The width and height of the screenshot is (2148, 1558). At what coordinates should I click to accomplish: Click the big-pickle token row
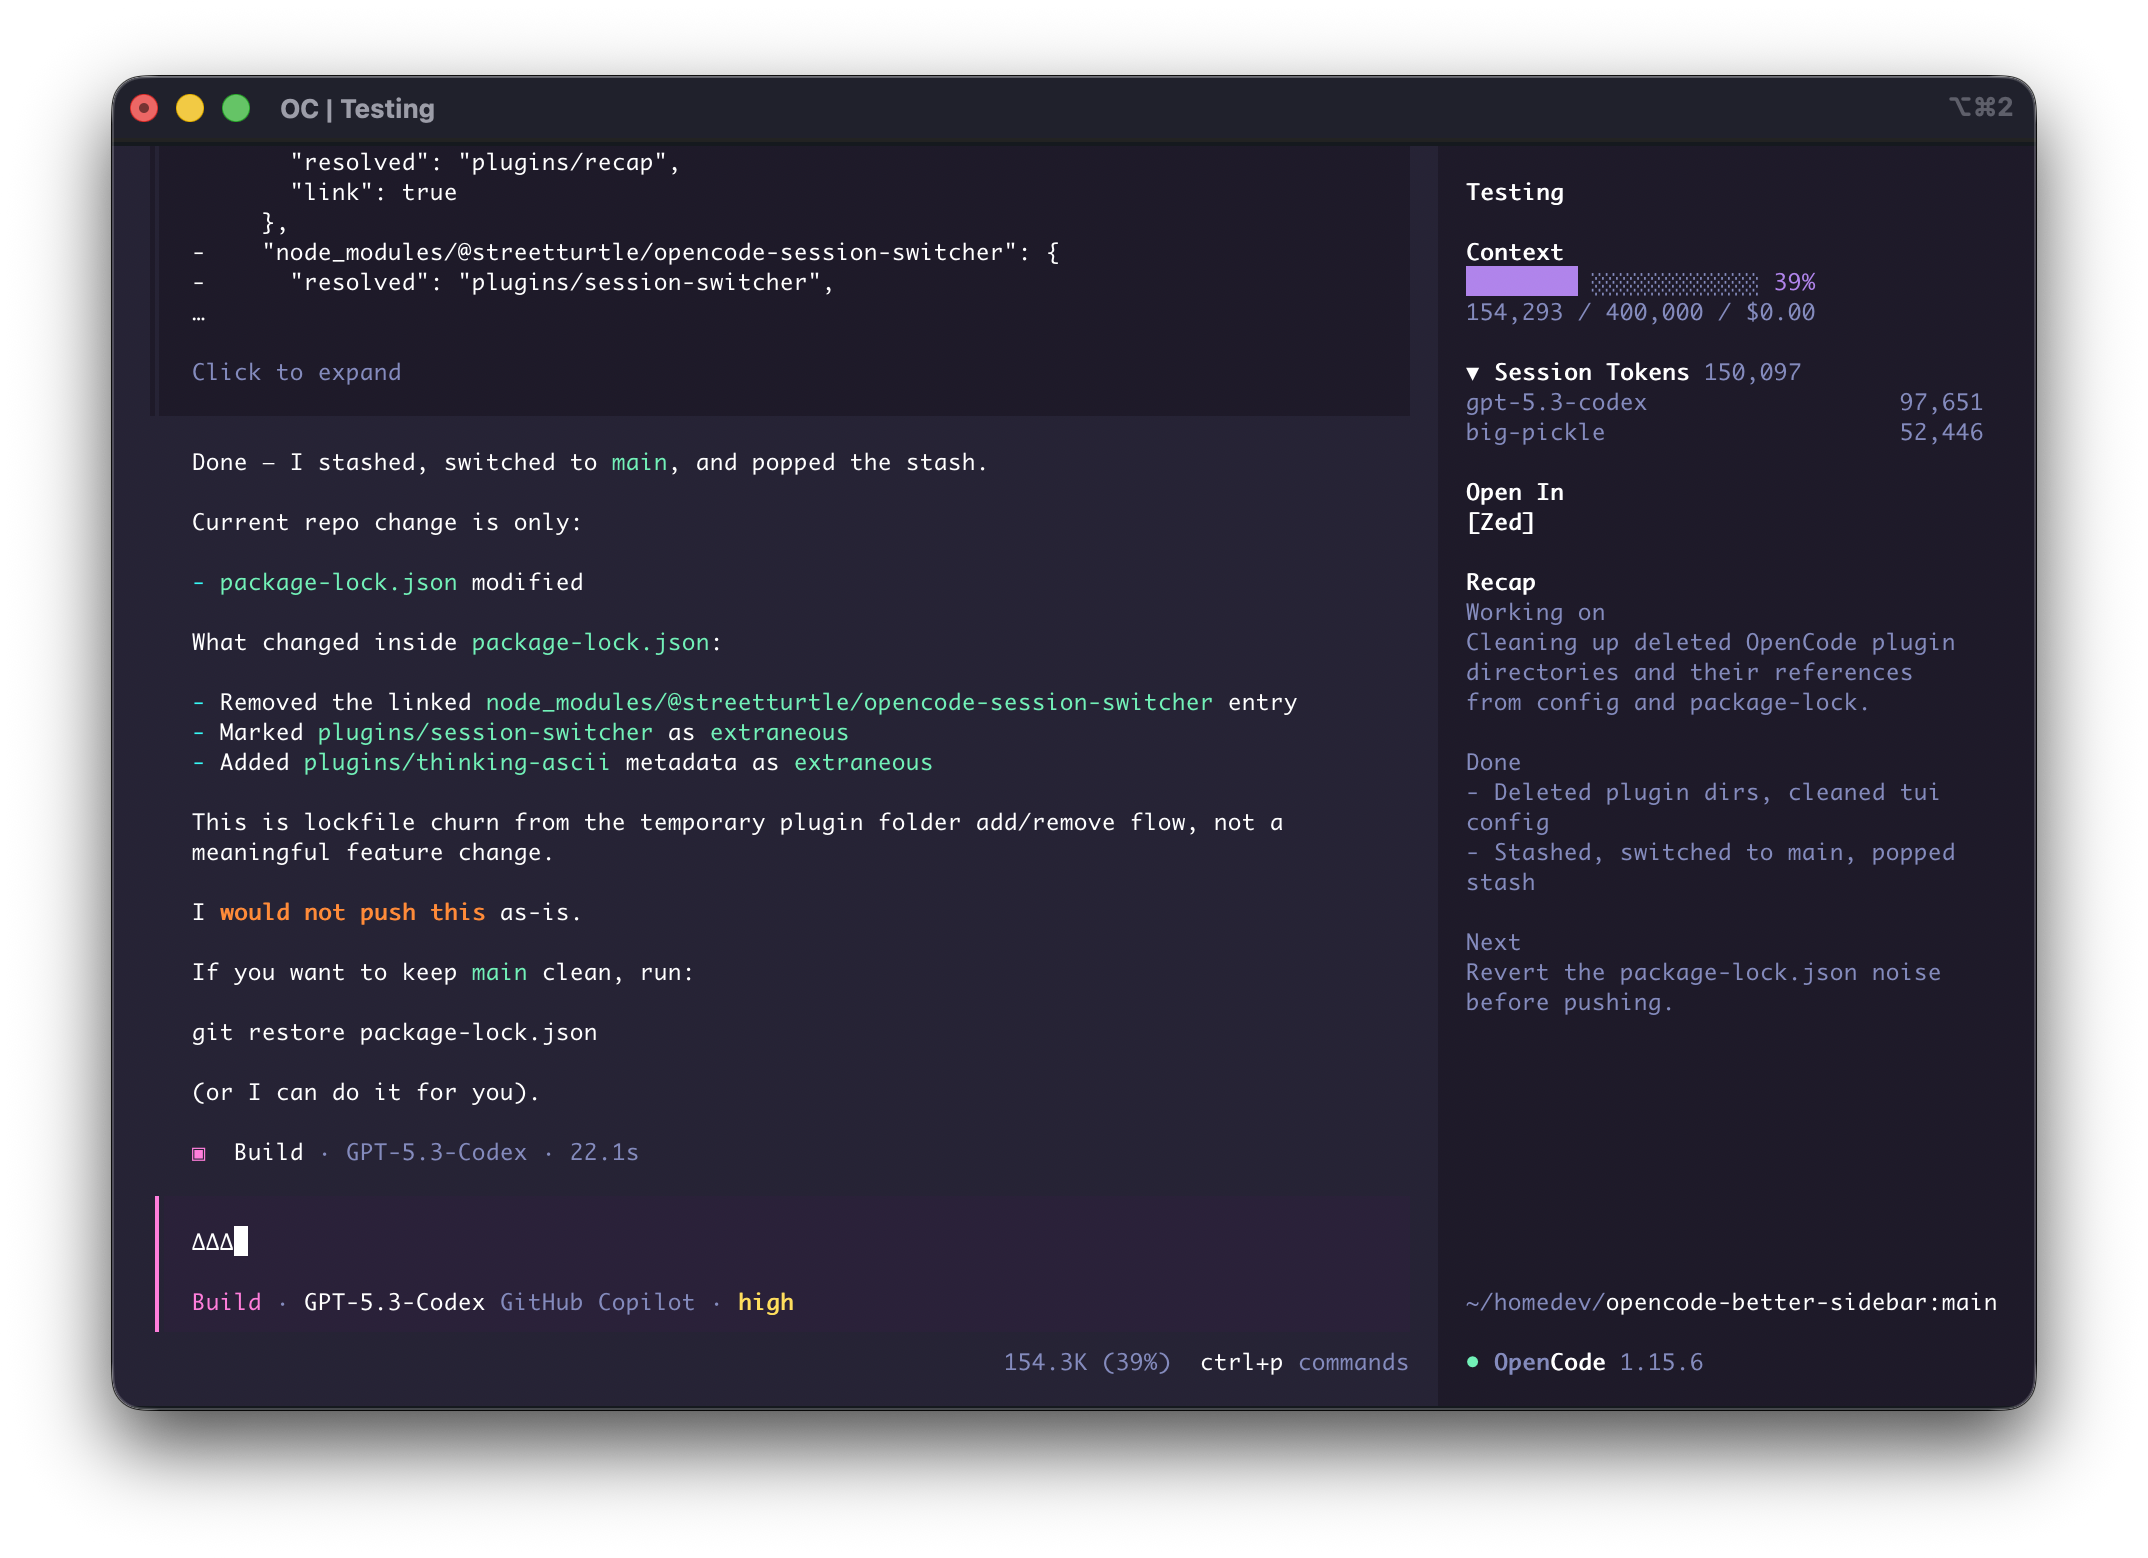(1724, 432)
